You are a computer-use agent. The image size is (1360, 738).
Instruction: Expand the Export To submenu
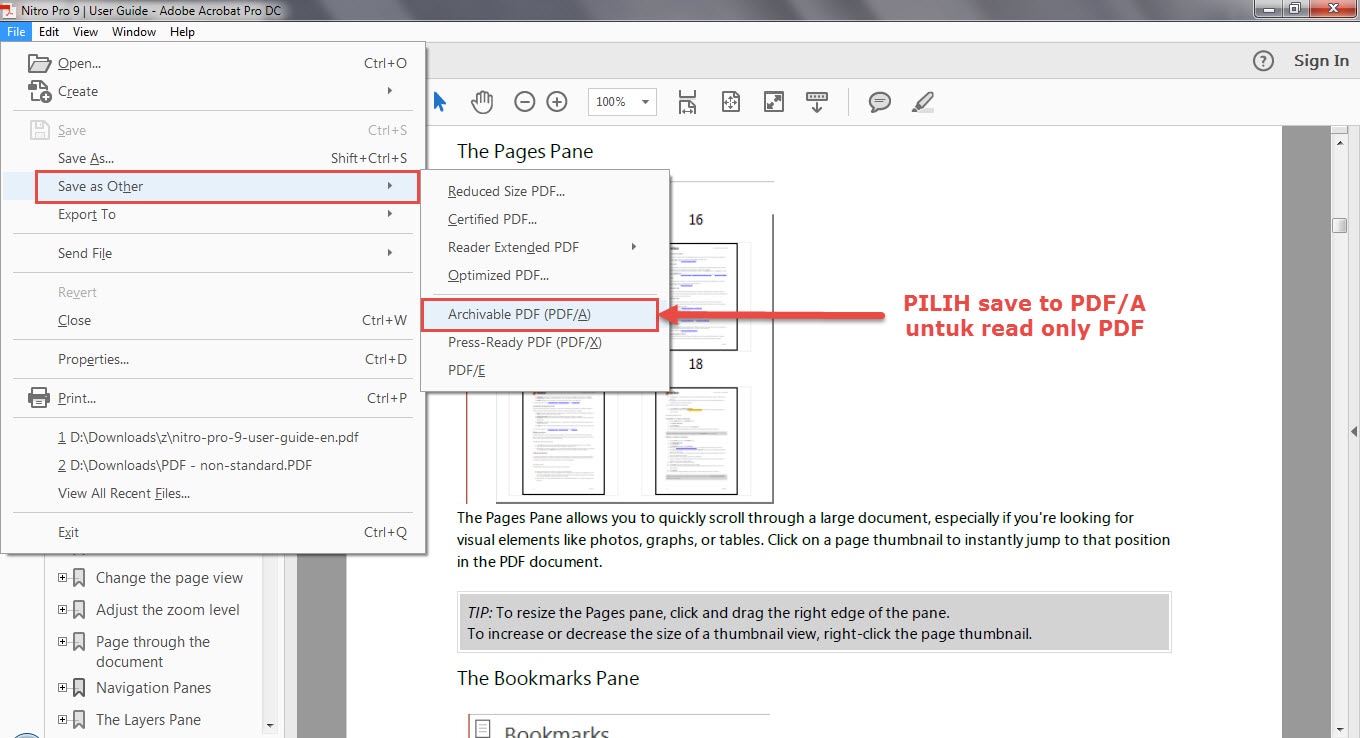point(213,214)
